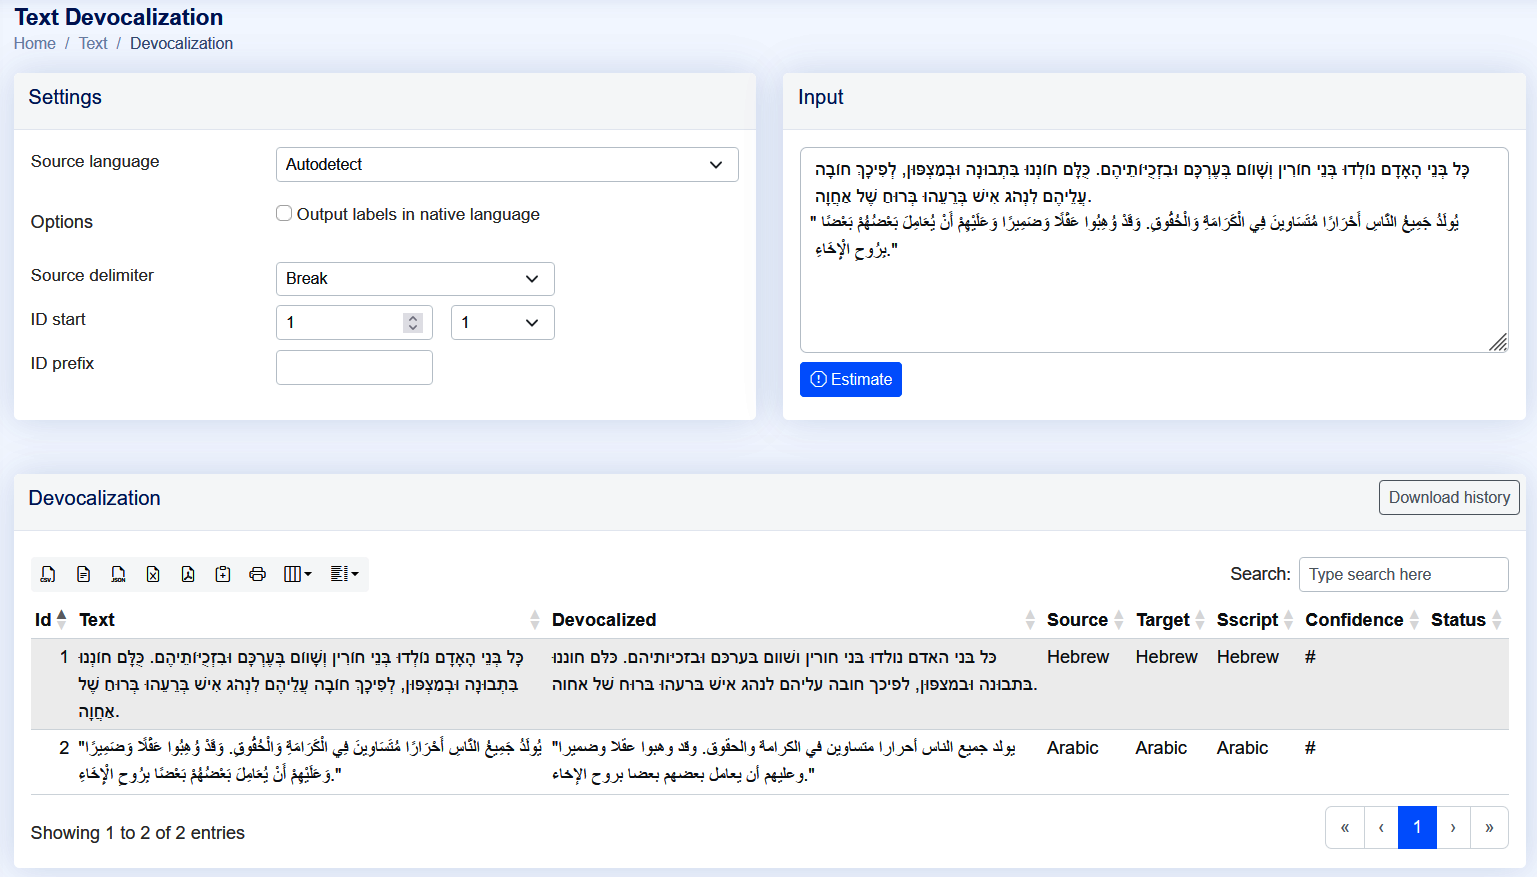The image size is (1537, 877).
Task: Sort table by Id column
Action: click(x=51, y=620)
